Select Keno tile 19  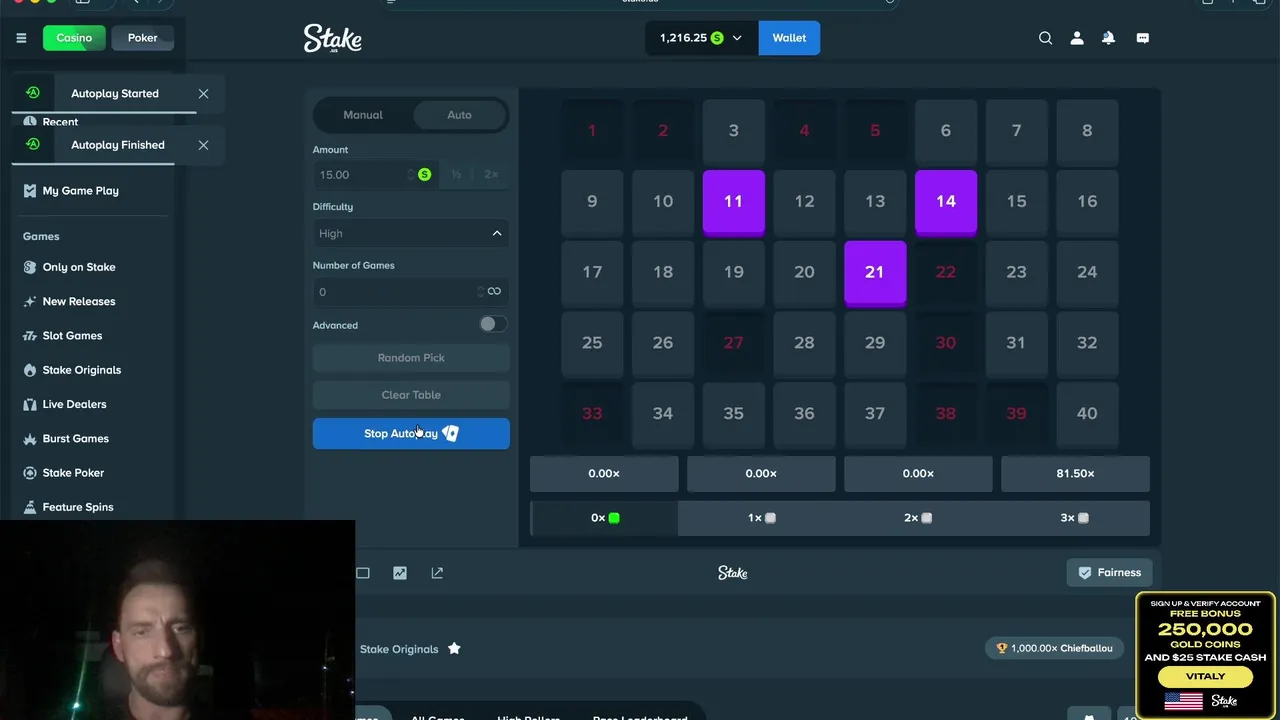click(x=734, y=272)
